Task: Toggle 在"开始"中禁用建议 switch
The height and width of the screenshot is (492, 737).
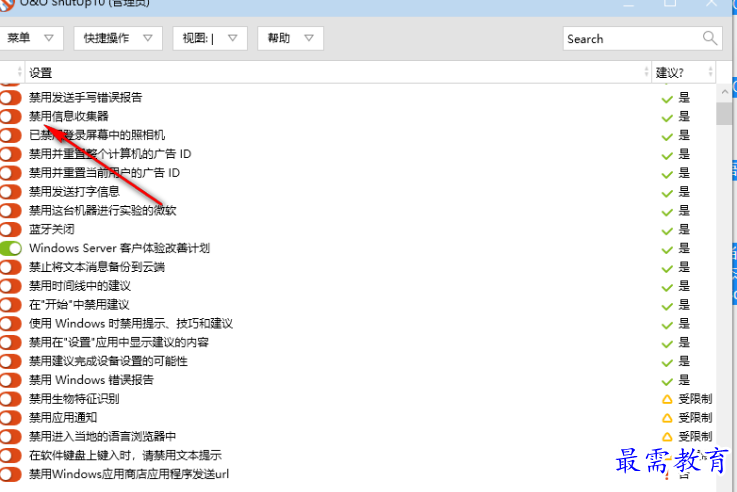Action: [10, 305]
